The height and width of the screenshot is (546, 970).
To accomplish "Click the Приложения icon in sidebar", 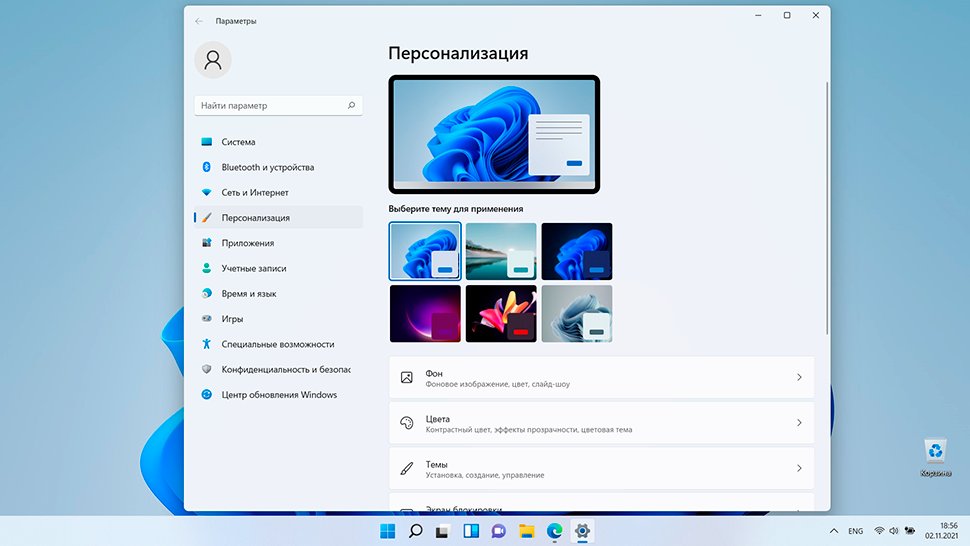I will coord(207,243).
